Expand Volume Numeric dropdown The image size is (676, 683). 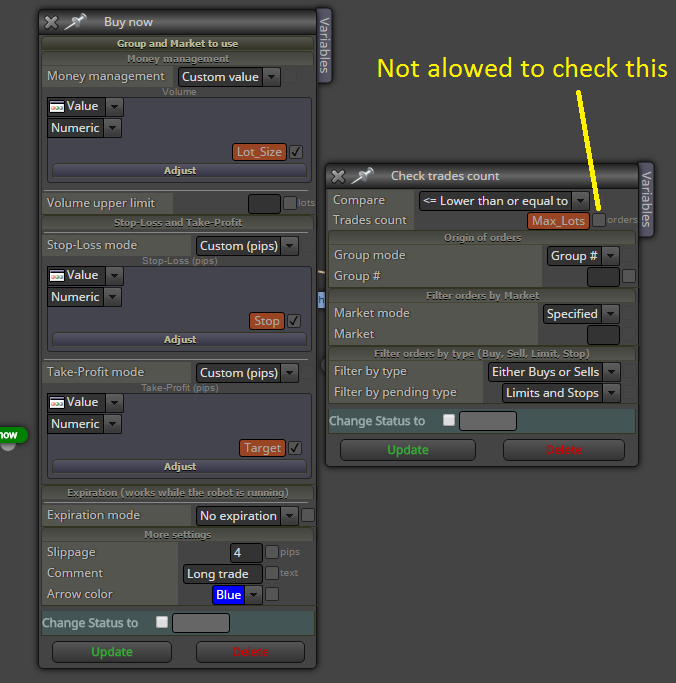[x=112, y=128]
